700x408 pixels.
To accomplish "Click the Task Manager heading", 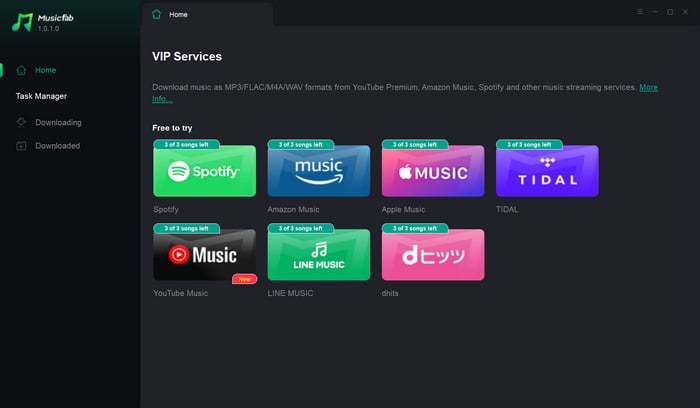I will 41,96.
